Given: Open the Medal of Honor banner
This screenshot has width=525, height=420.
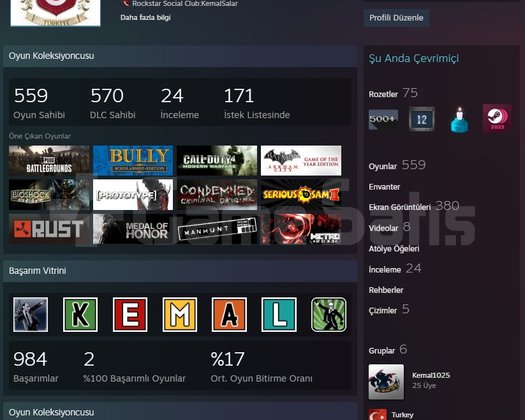Looking at the screenshot, I should tap(133, 229).
